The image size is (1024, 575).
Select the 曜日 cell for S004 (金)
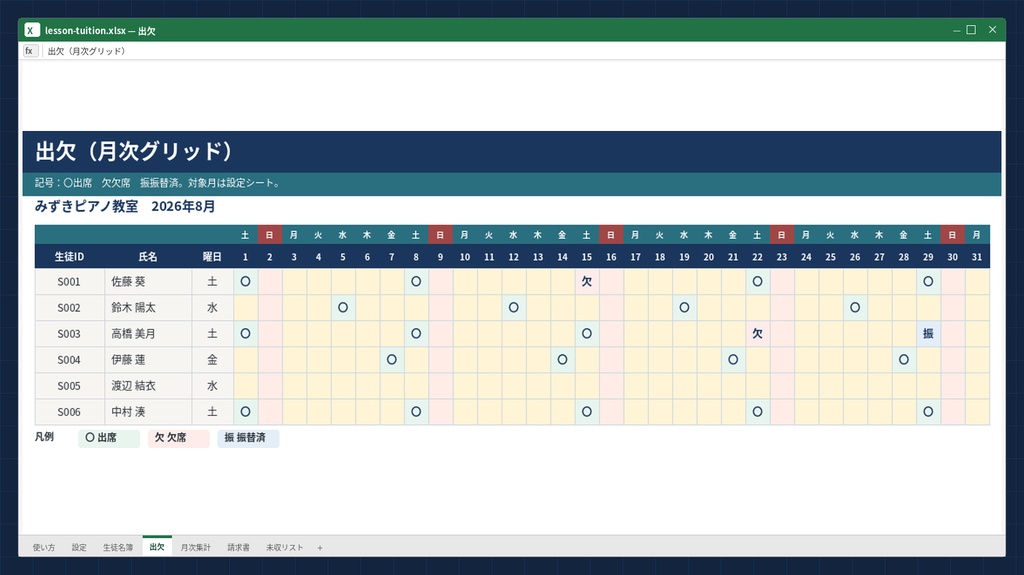click(212, 360)
